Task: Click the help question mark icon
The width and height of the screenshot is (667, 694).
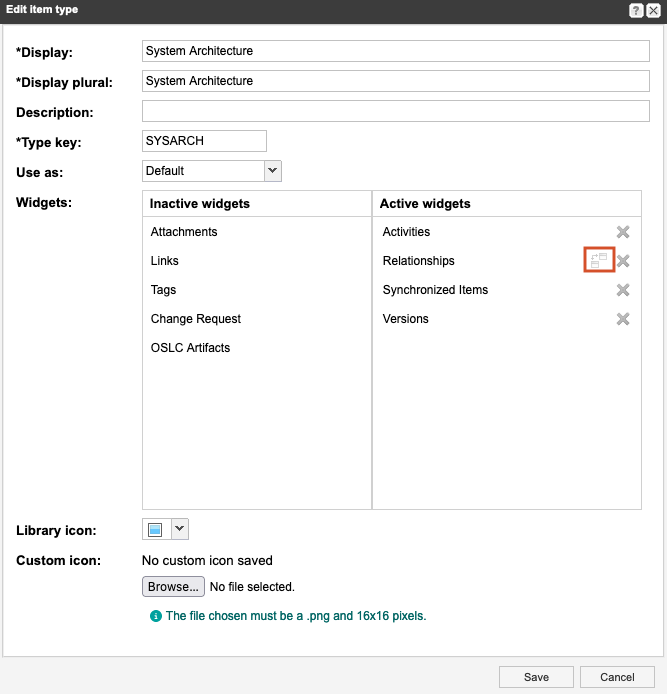Action: point(636,11)
